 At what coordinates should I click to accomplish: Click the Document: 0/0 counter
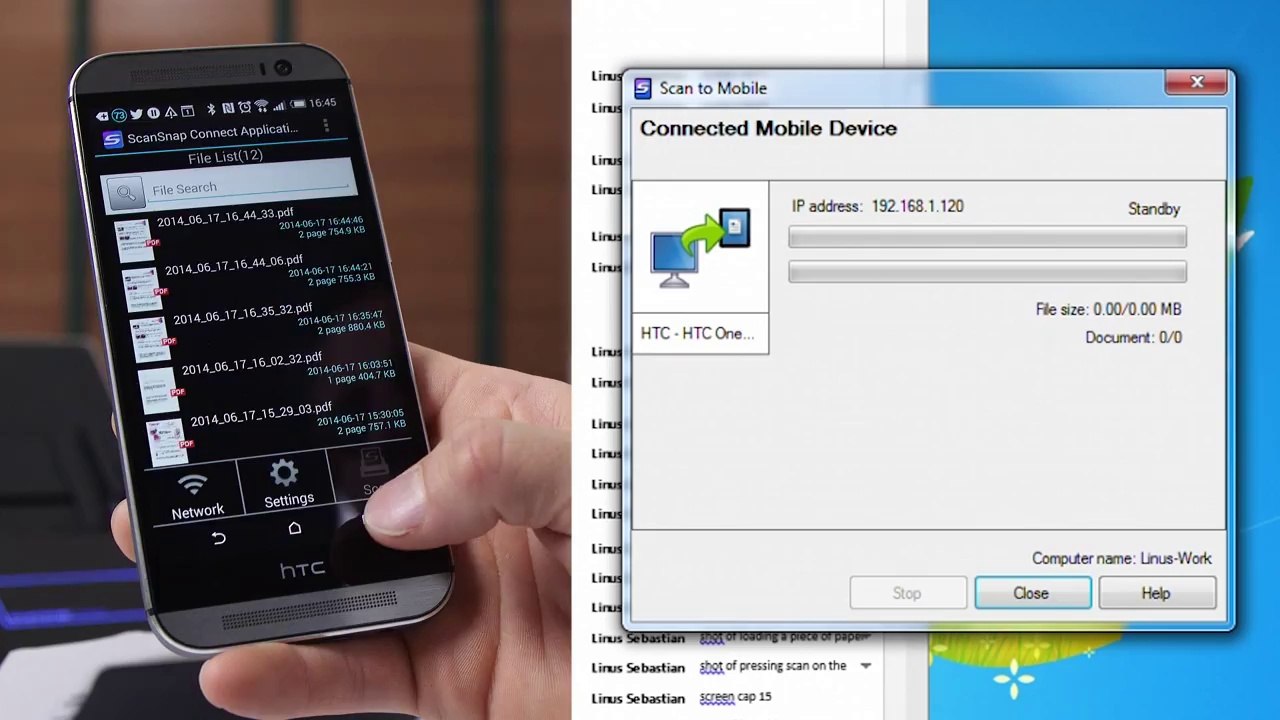point(1133,338)
